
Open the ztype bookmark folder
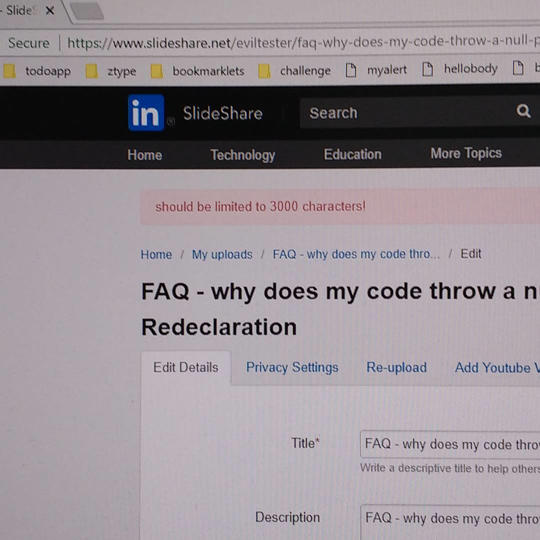pos(111,71)
